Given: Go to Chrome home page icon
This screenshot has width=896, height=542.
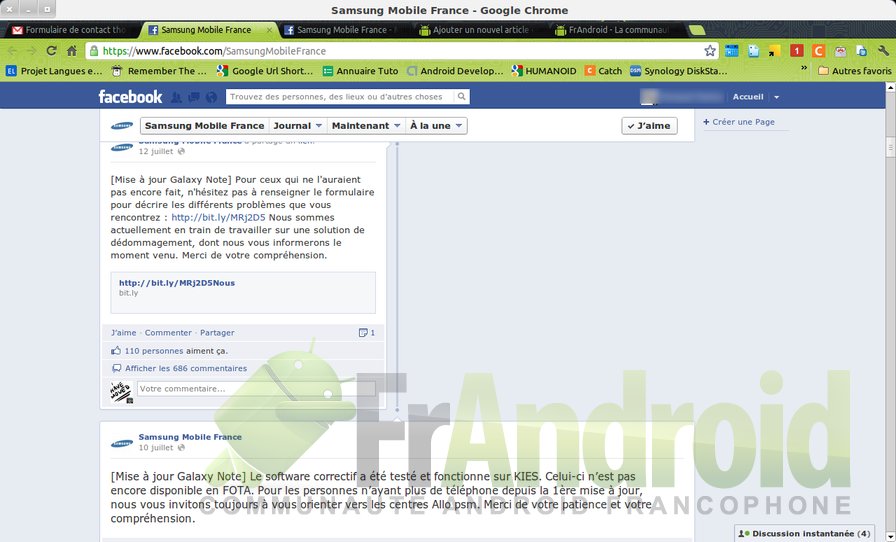Looking at the screenshot, I should 71,51.
